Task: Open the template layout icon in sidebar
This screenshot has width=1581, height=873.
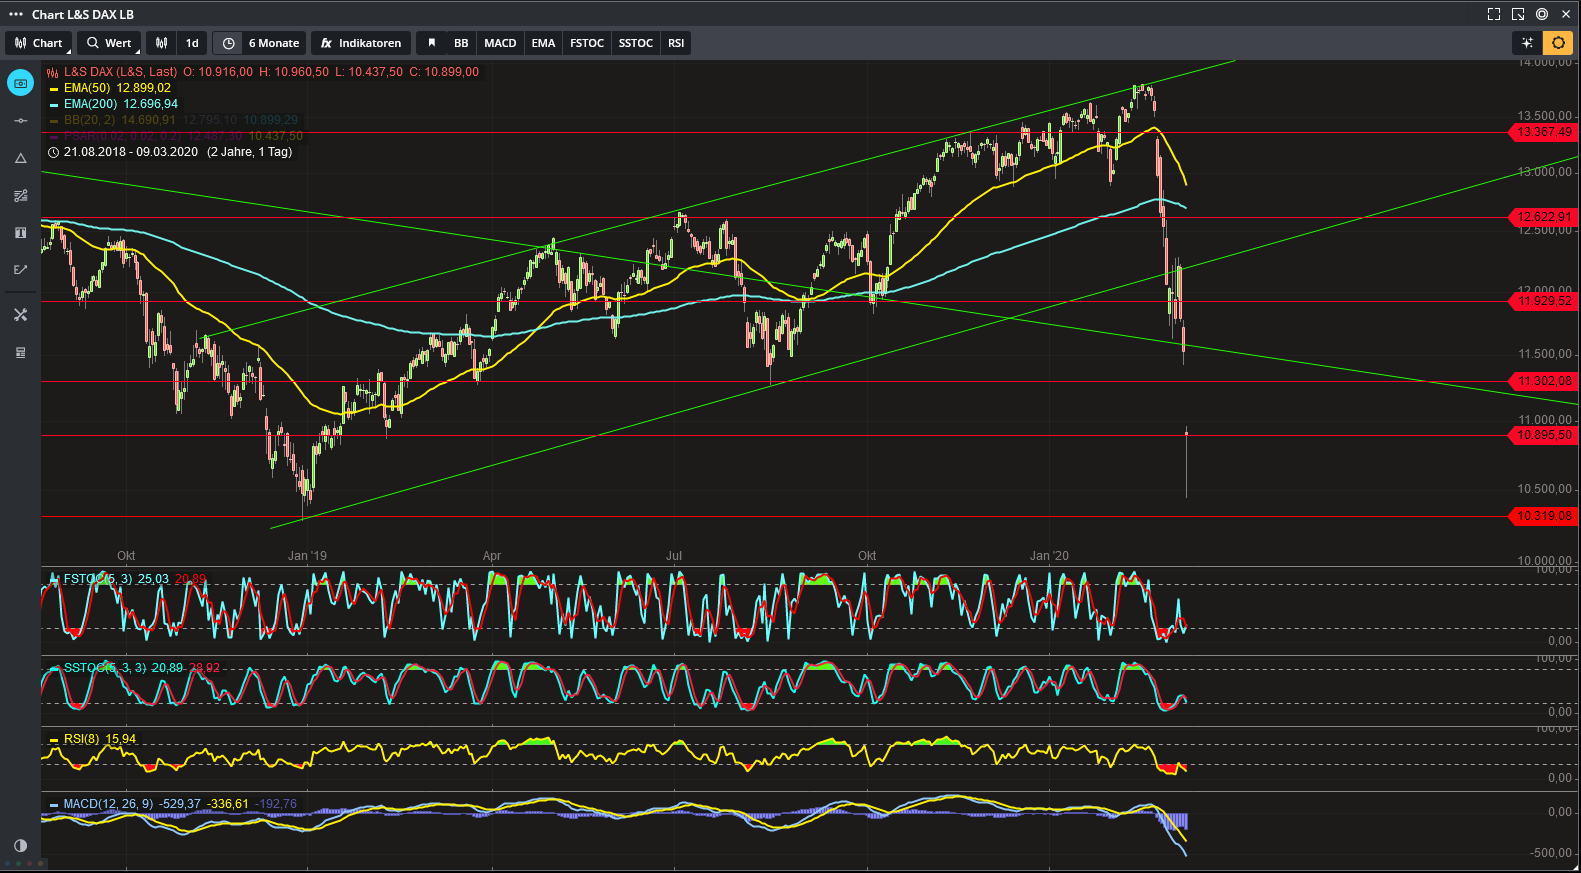Action: click(x=20, y=352)
